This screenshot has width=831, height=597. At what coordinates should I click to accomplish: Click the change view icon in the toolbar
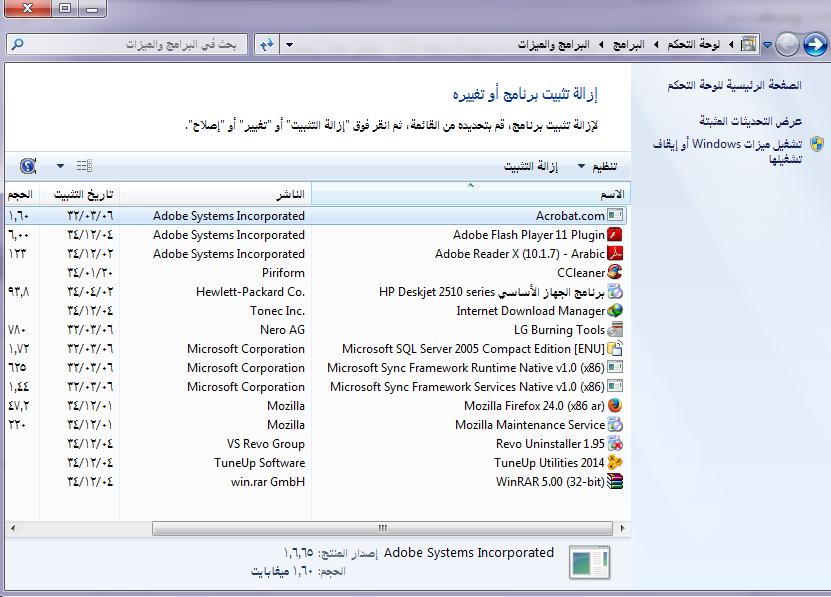84,166
